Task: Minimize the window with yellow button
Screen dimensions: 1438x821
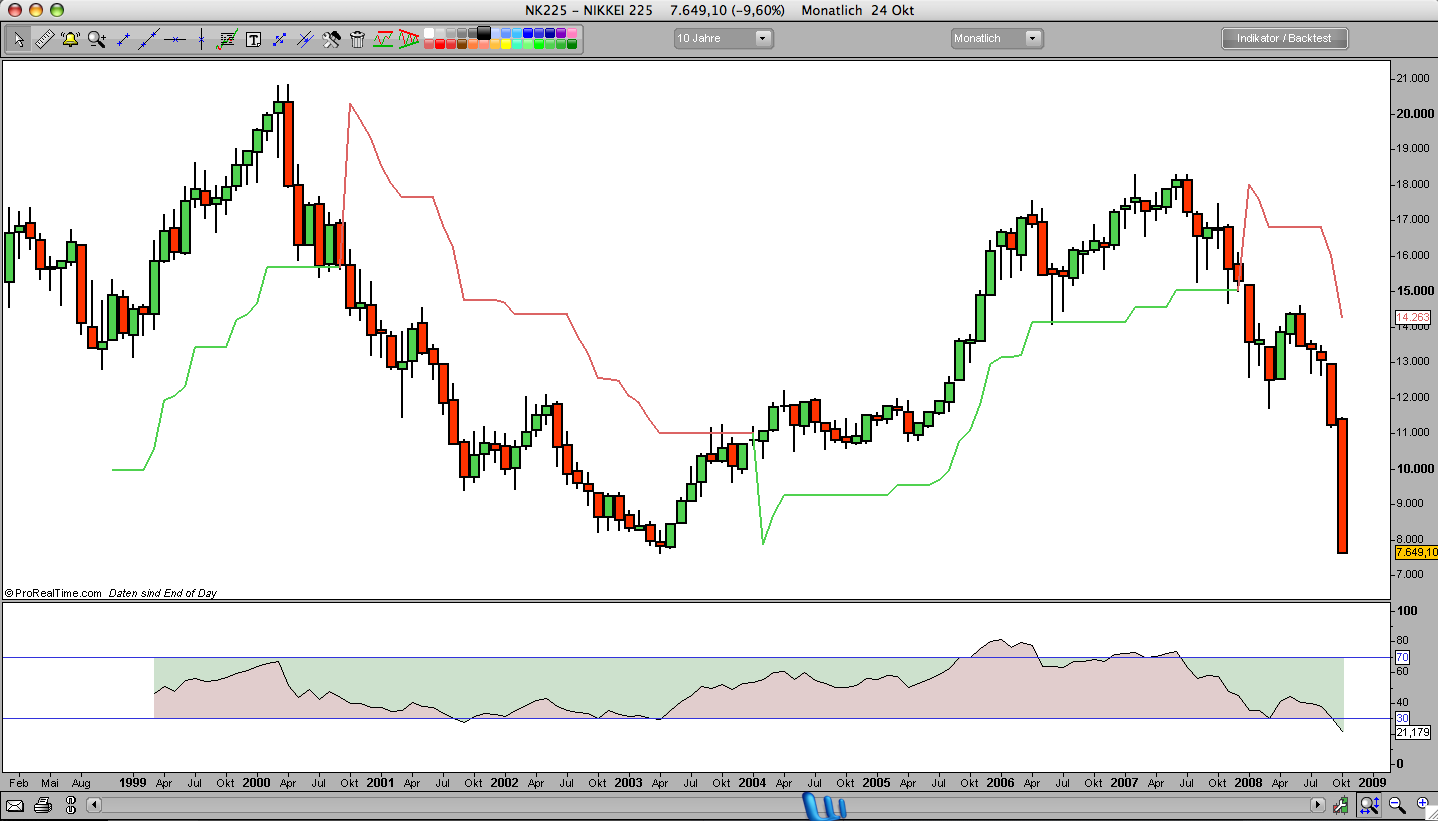Action: [35, 10]
